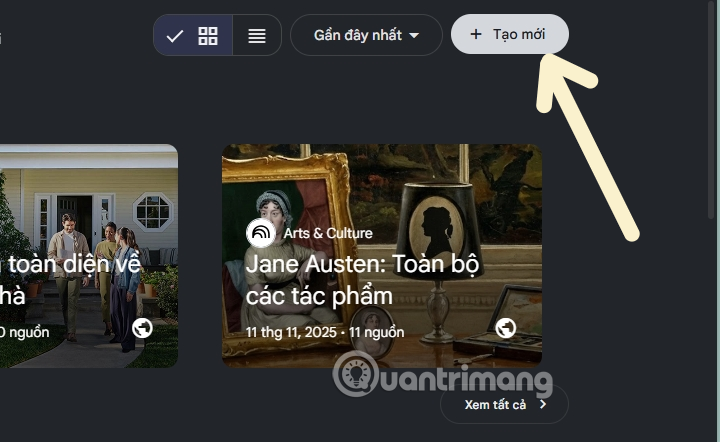The height and width of the screenshot is (442, 720).
Task: Click the Arts & Culture logo icon
Action: point(261,233)
